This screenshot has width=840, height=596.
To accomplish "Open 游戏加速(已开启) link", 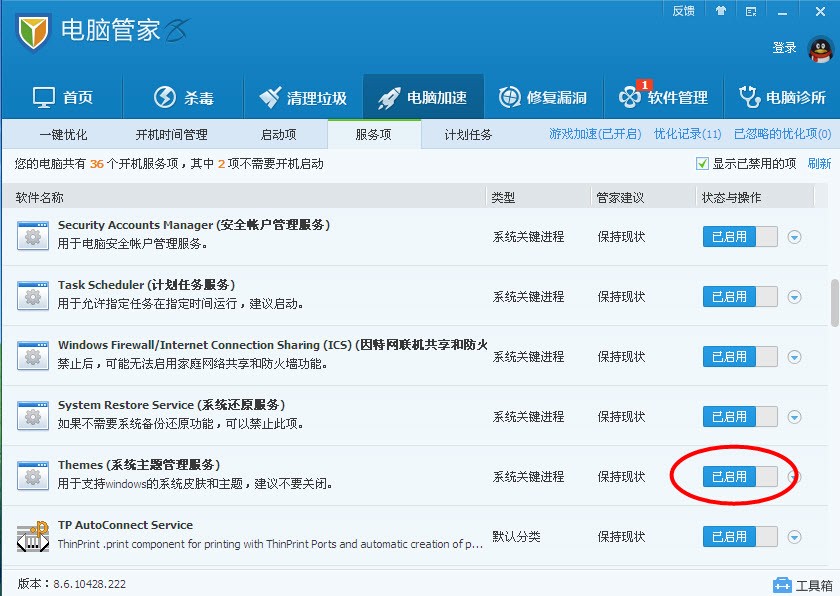I will [x=595, y=134].
